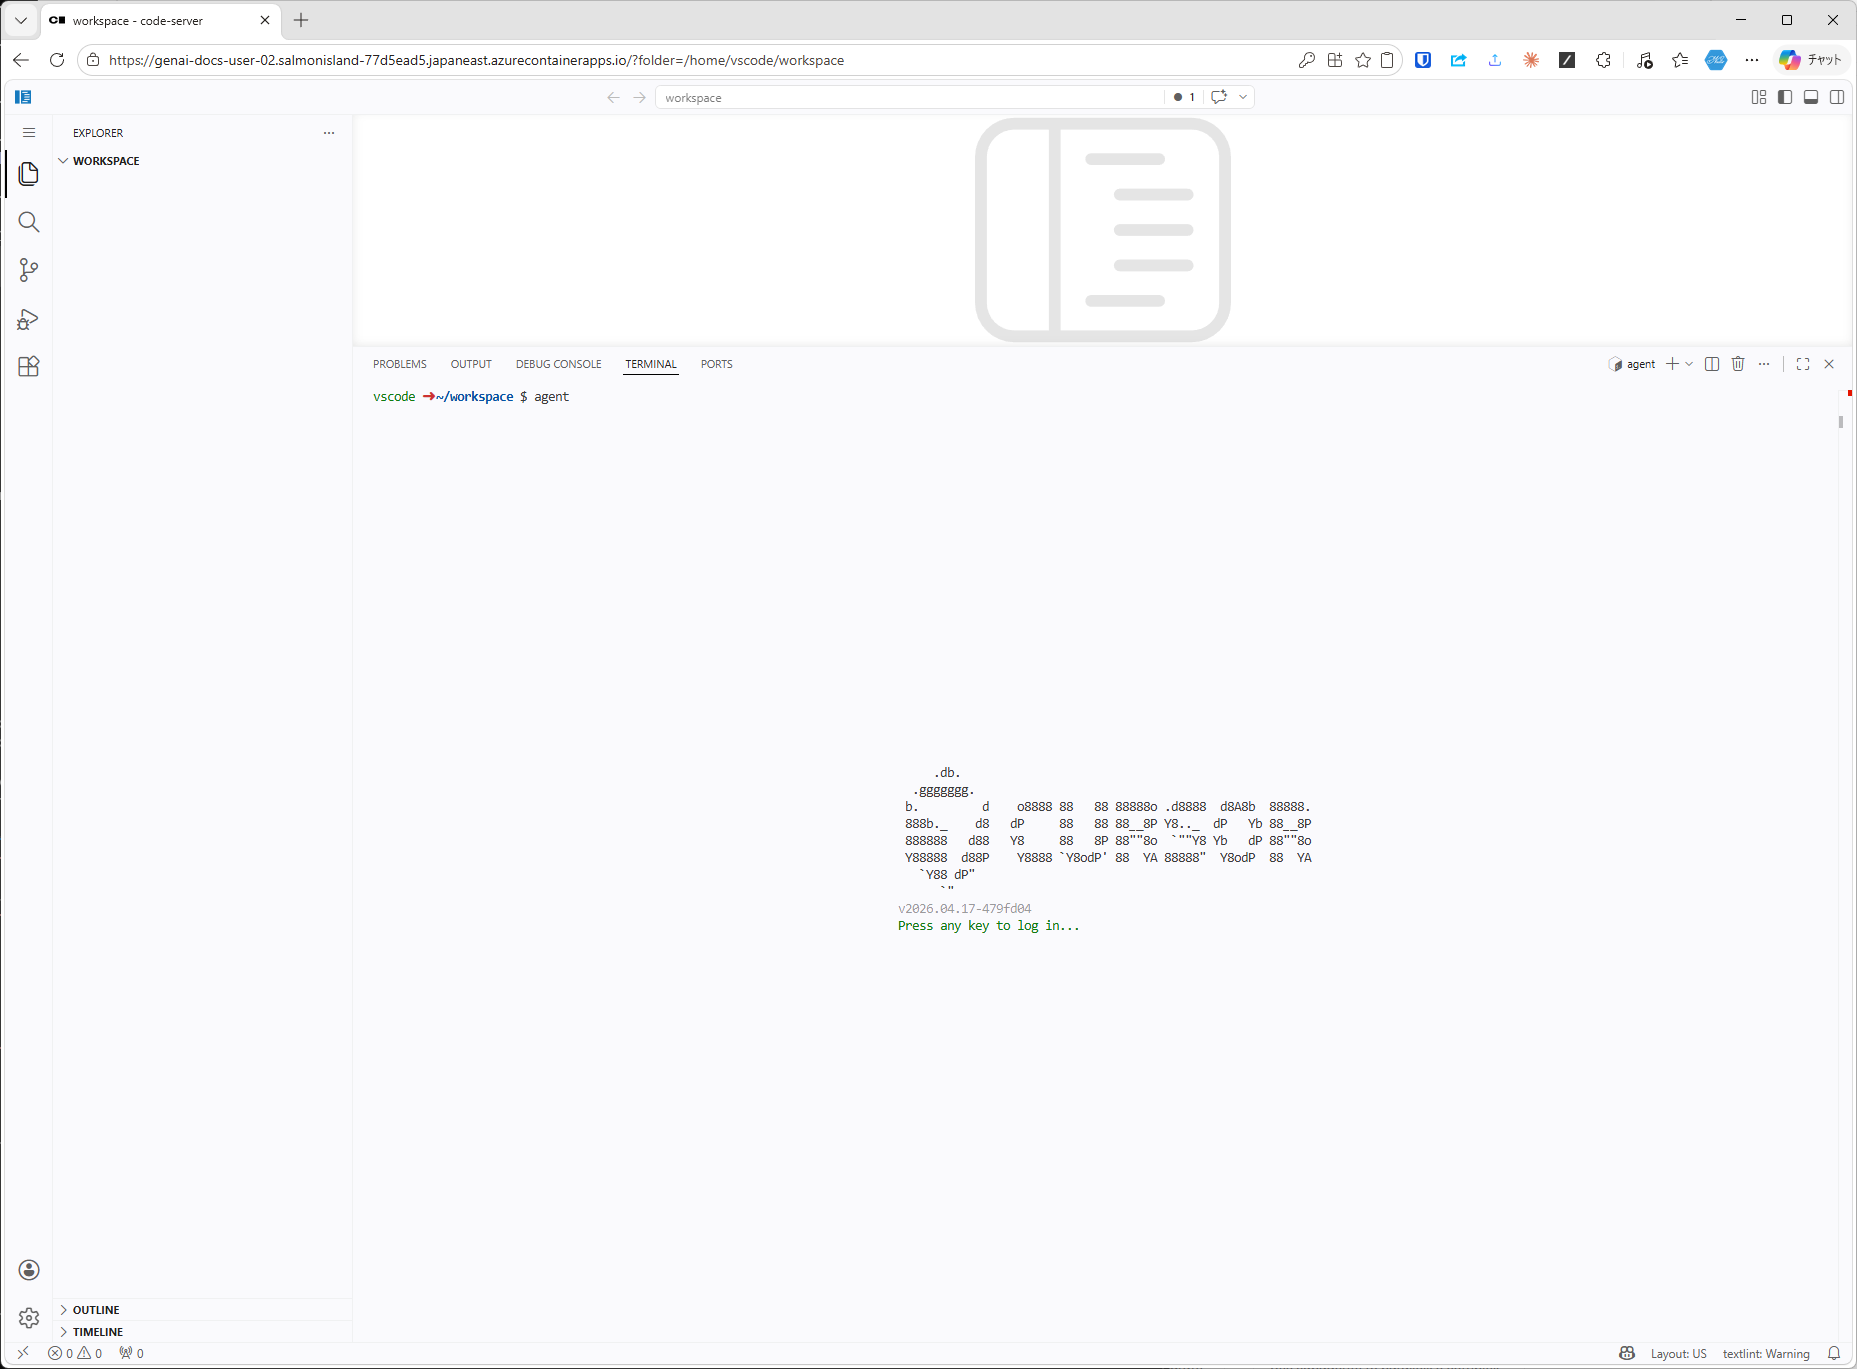The image size is (1857, 1369).
Task: Click the terminal scrollbar
Action: (1841, 423)
